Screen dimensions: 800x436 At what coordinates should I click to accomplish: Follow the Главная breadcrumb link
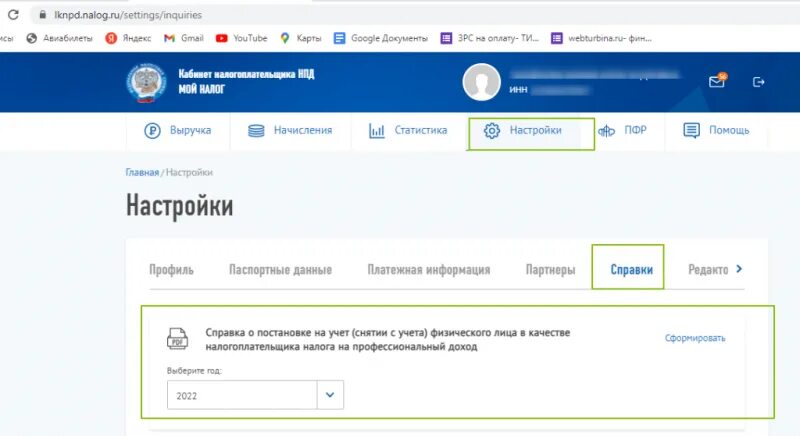(x=142, y=172)
